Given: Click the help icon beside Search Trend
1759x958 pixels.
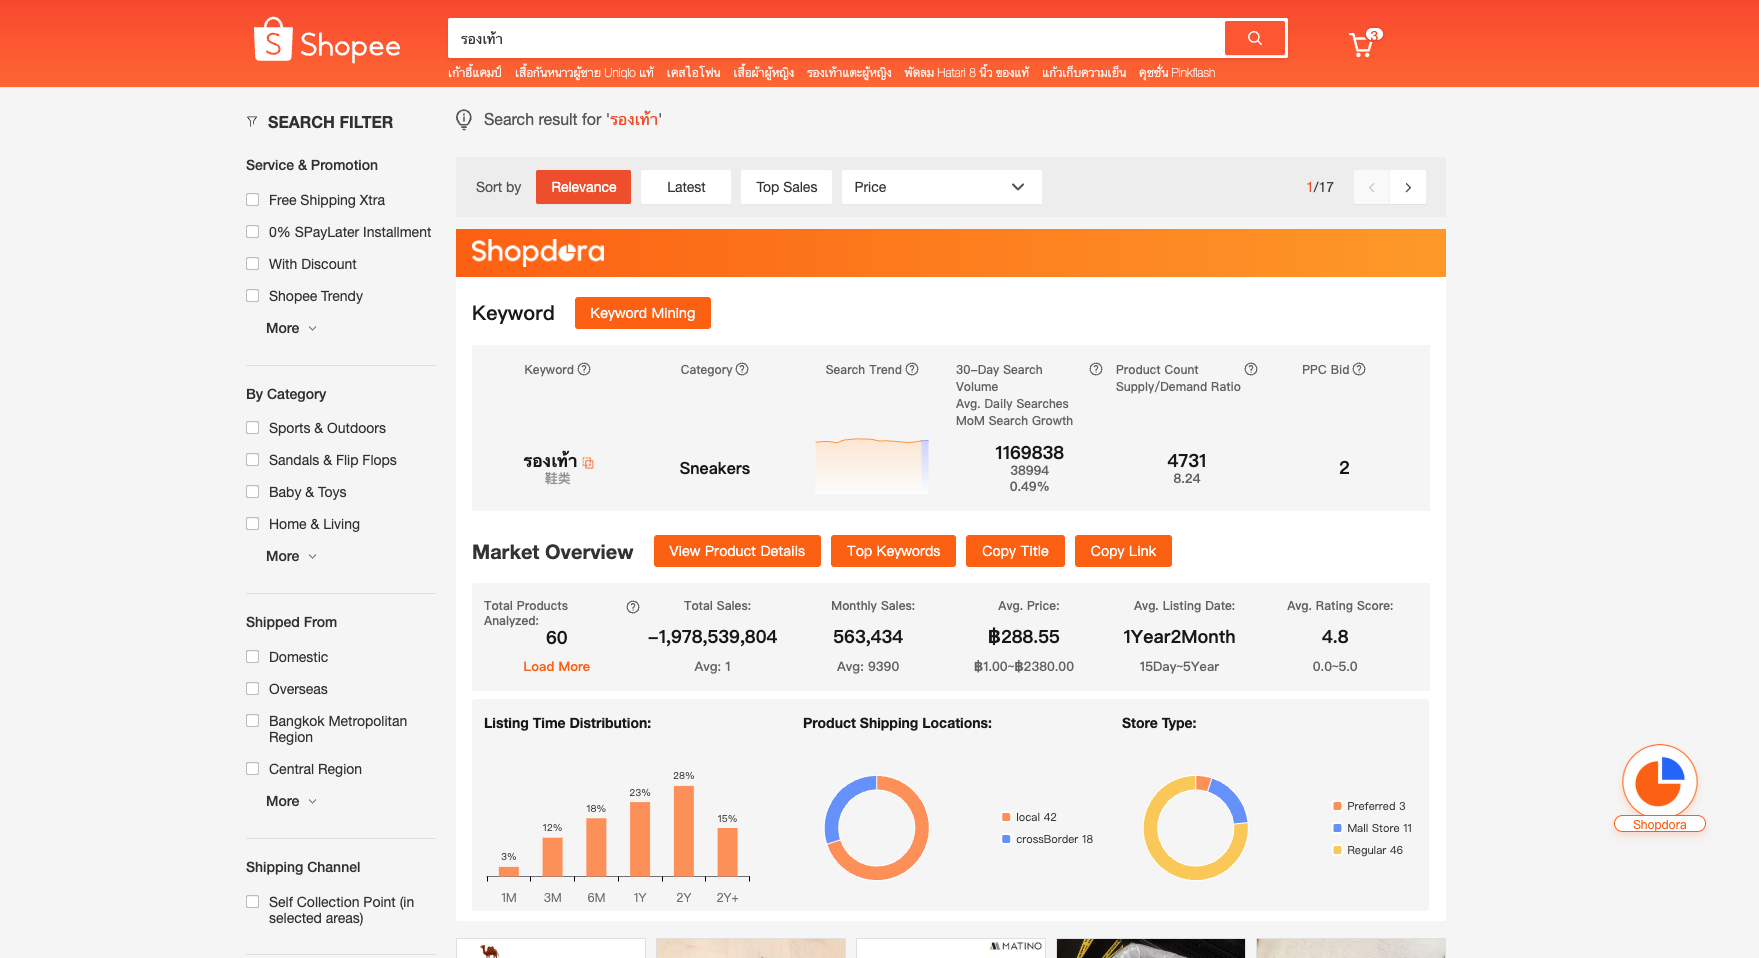Looking at the screenshot, I should tap(912, 369).
